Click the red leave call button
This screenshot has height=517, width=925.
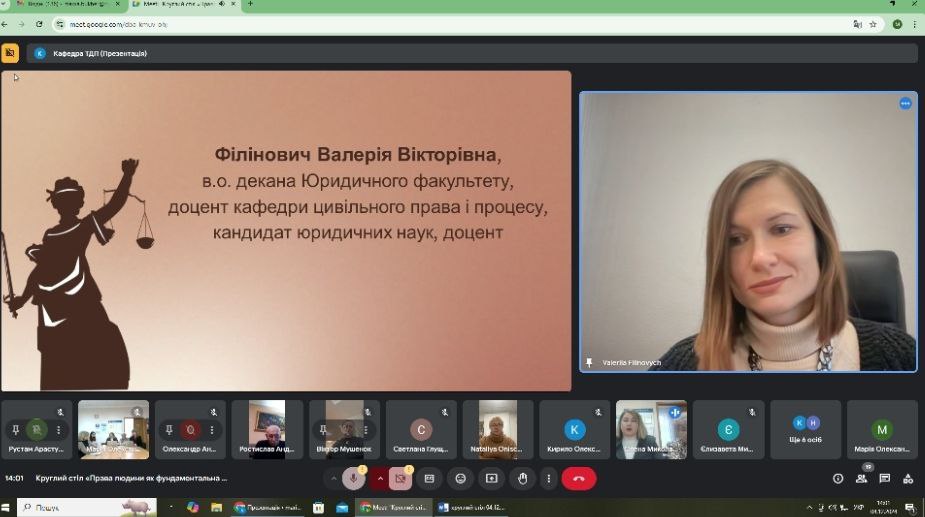point(578,479)
